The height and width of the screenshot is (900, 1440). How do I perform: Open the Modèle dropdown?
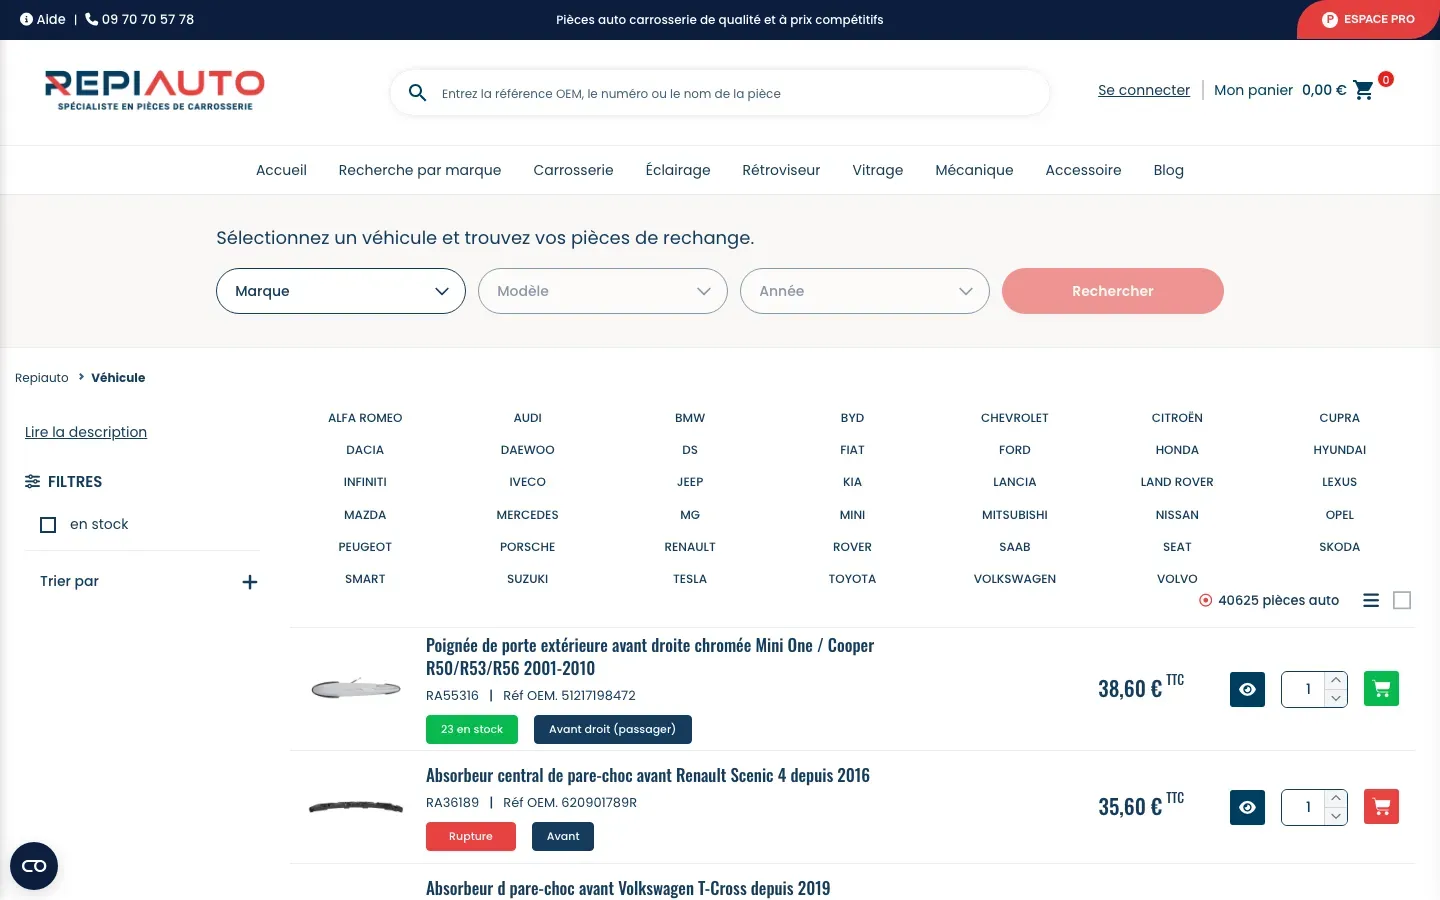point(603,291)
